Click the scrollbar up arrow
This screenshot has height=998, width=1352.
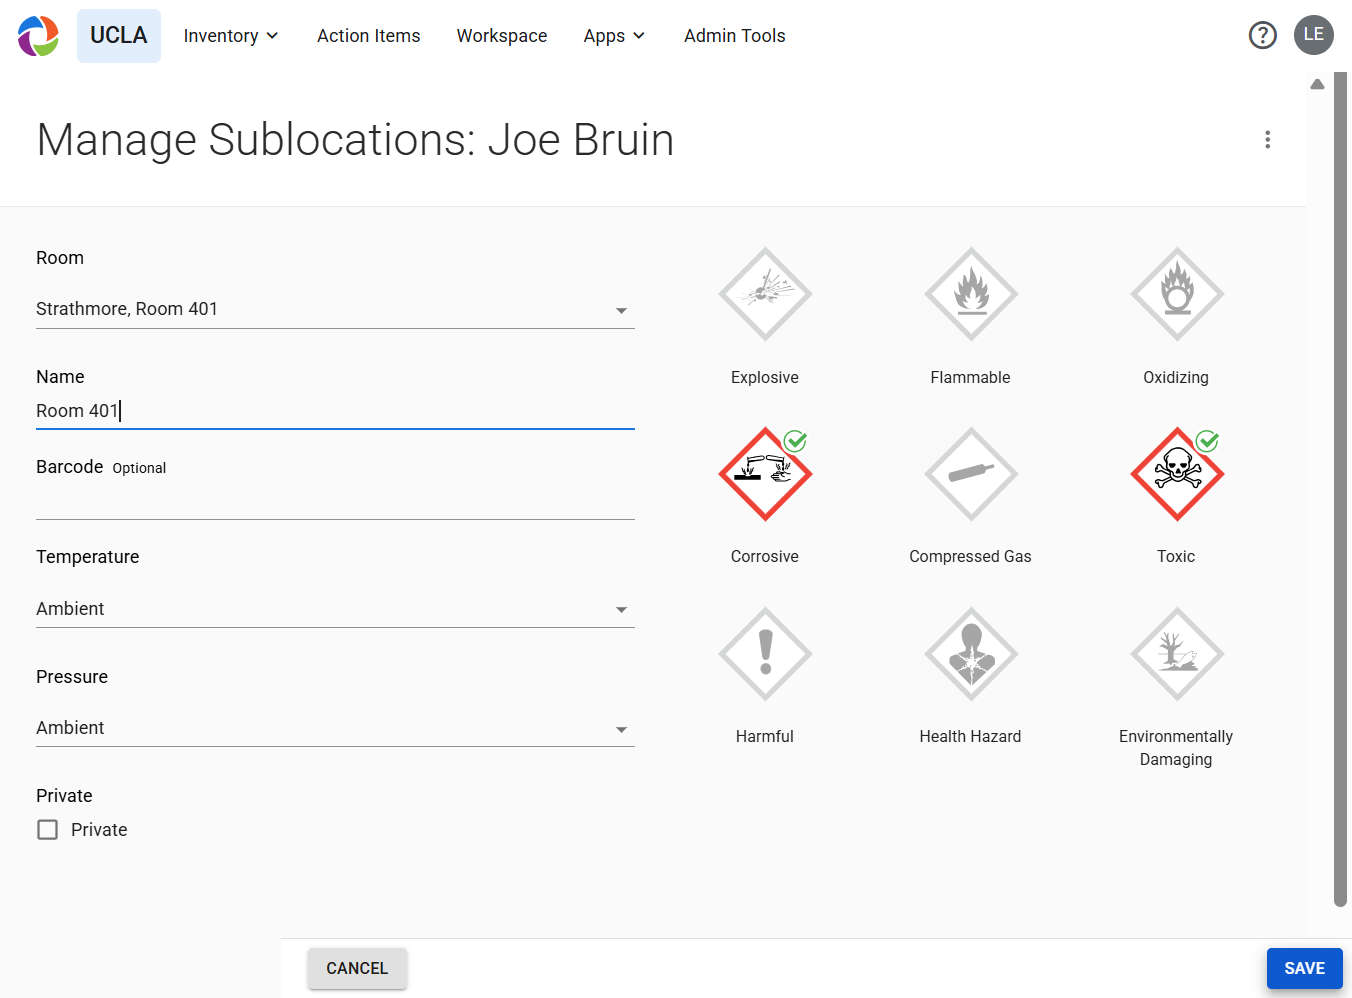coord(1317,84)
